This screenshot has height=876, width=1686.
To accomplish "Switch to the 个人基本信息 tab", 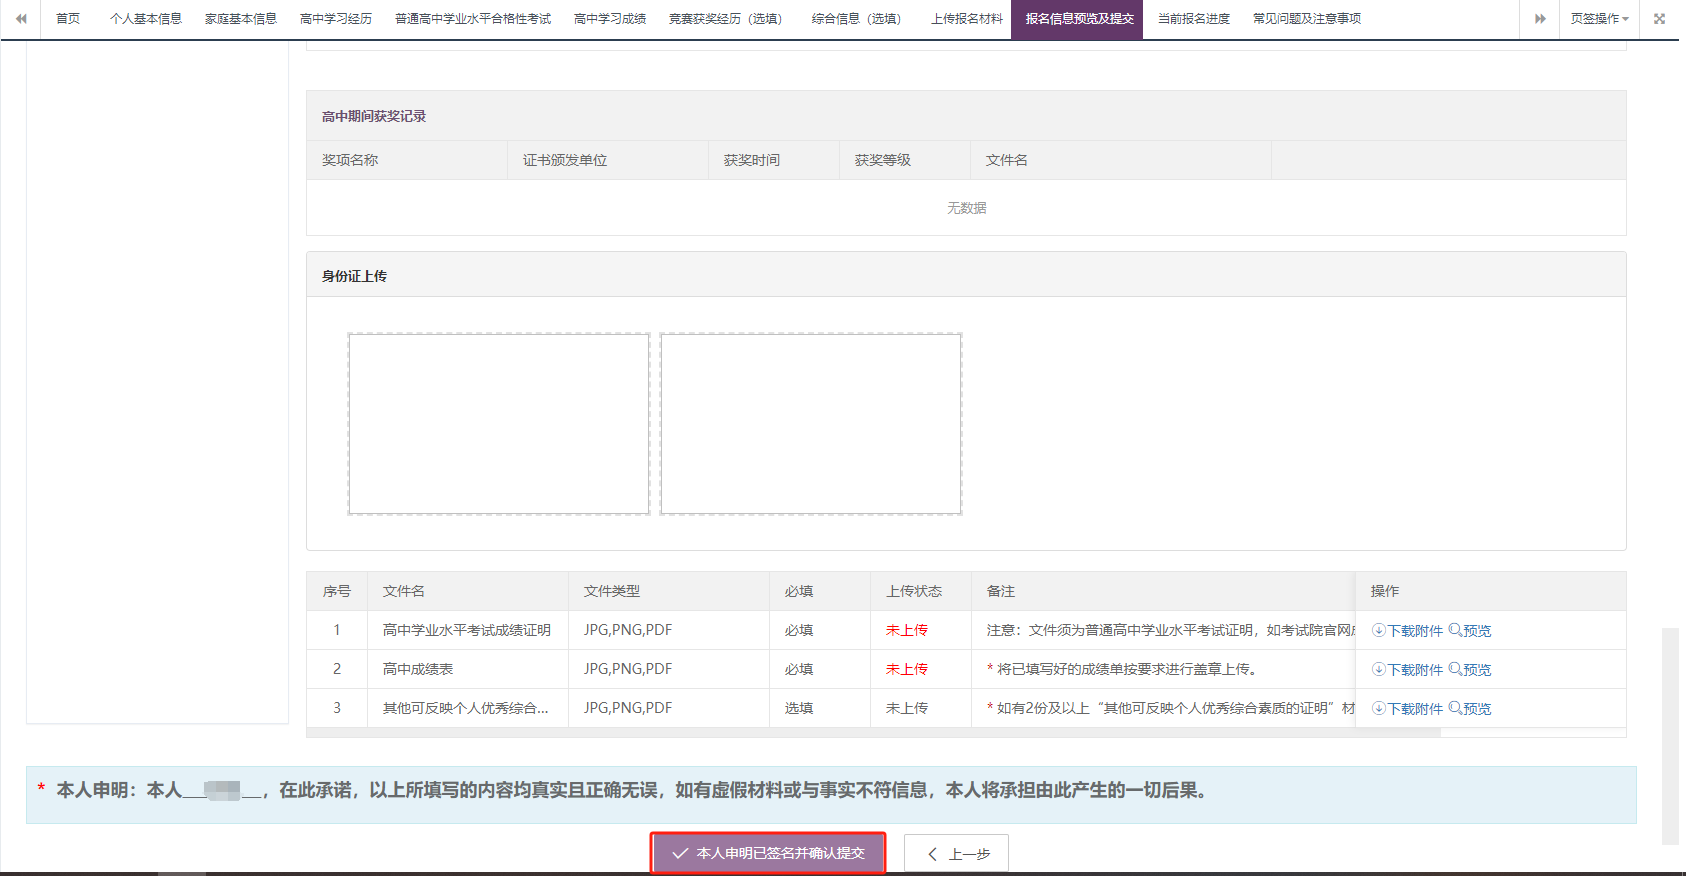I will coord(146,19).
